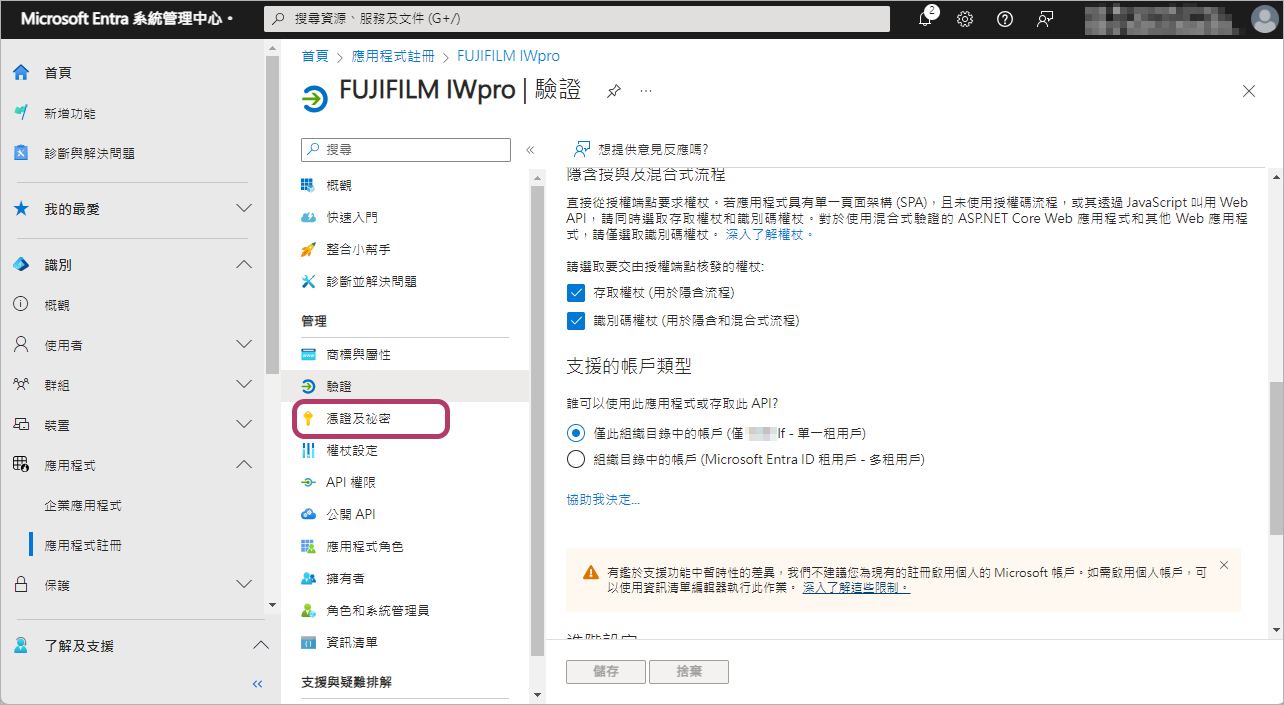The height and width of the screenshot is (705, 1284).
Task: Click the 儲存 save button
Action: (x=606, y=672)
